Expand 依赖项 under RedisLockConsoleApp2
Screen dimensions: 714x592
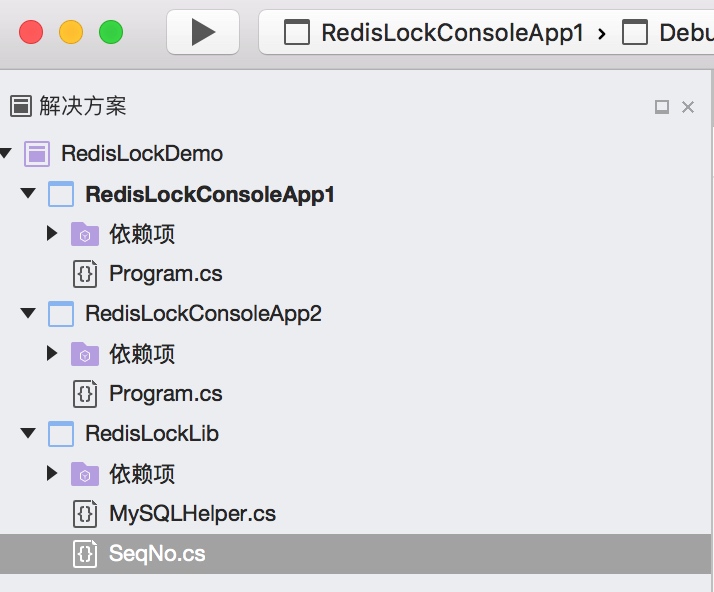tap(52, 353)
